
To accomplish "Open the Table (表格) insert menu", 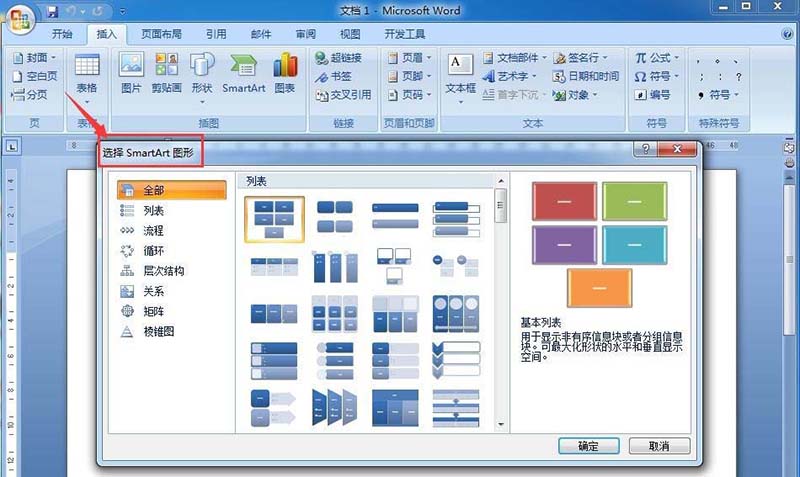I will click(x=87, y=77).
